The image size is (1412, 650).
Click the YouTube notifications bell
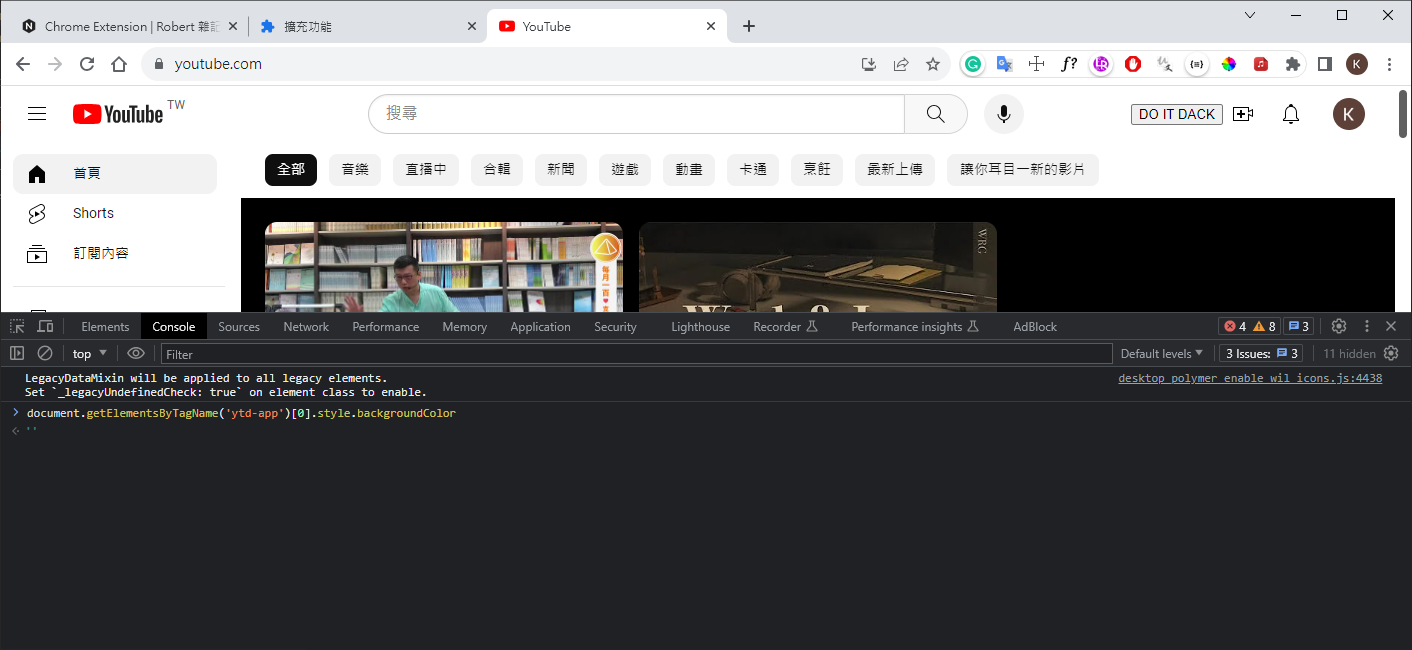(1291, 114)
